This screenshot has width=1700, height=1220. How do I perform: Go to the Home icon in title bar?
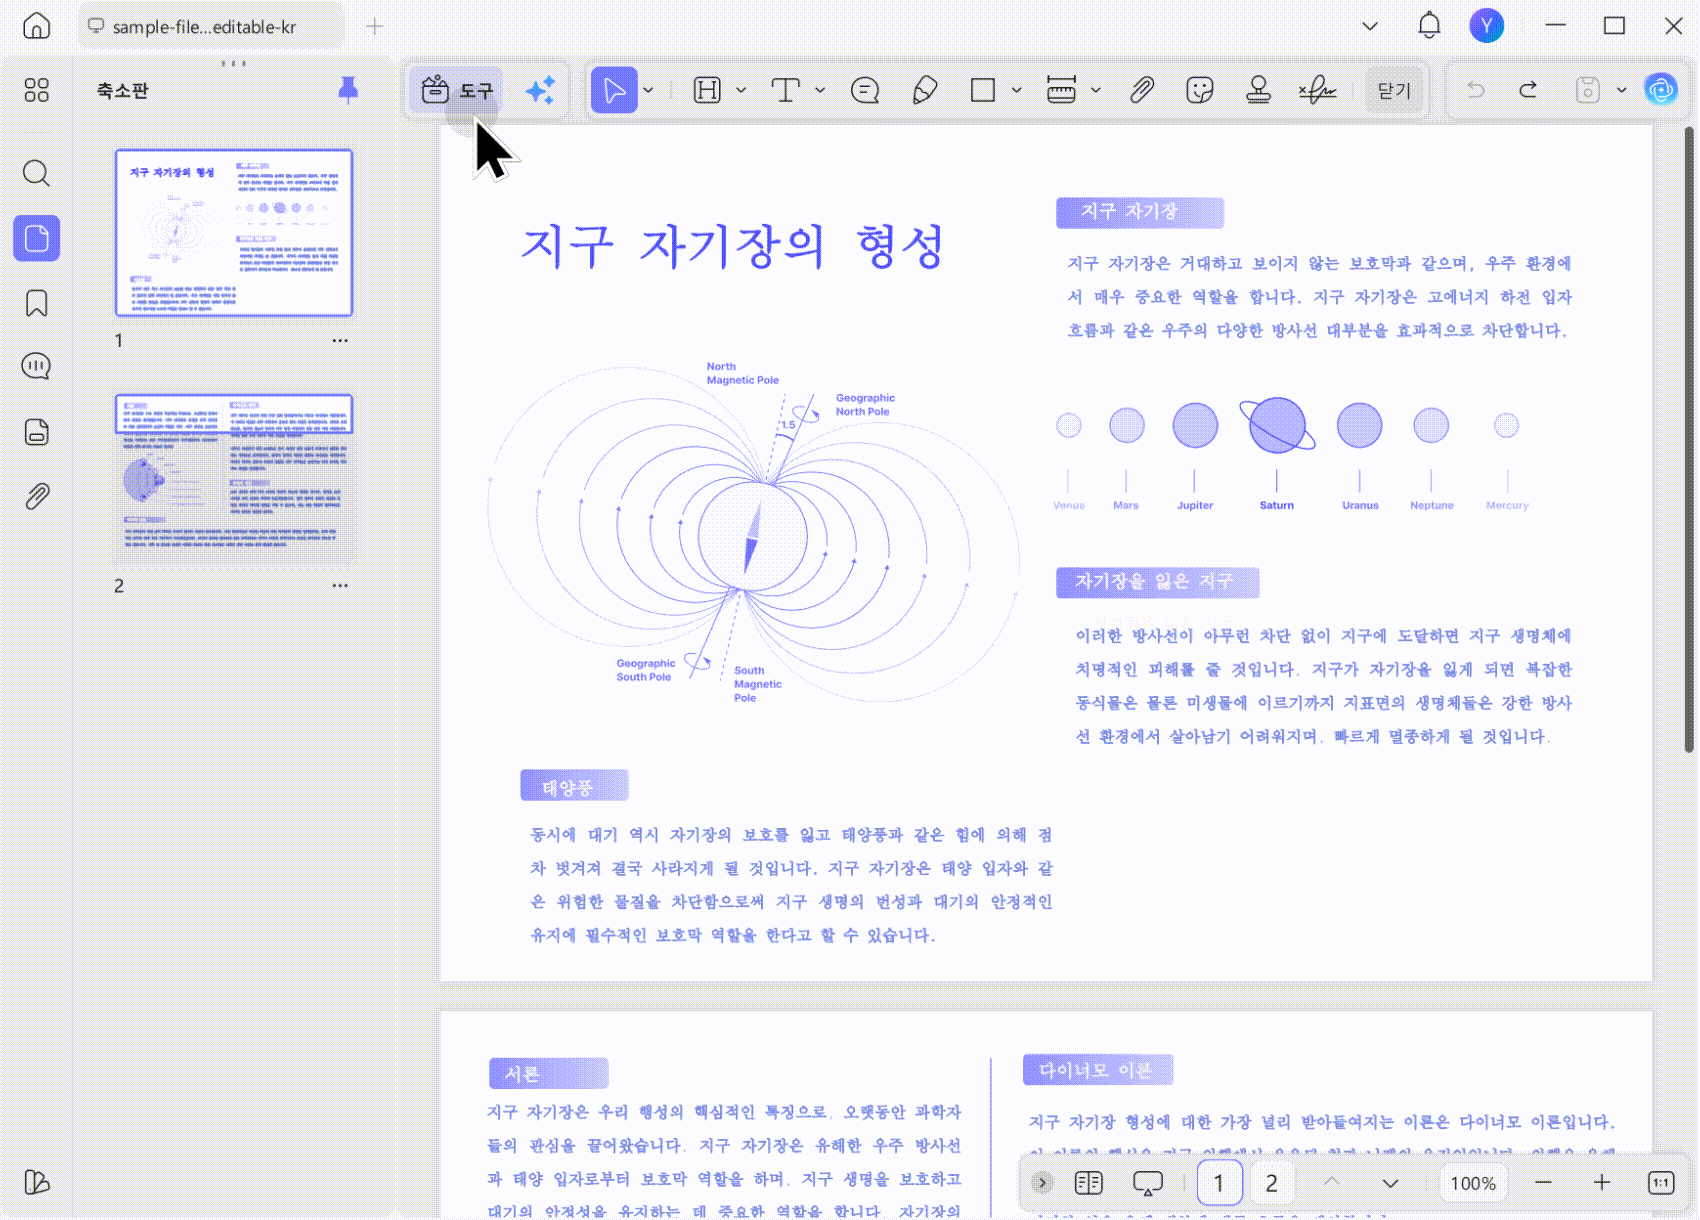click(36, 26)
